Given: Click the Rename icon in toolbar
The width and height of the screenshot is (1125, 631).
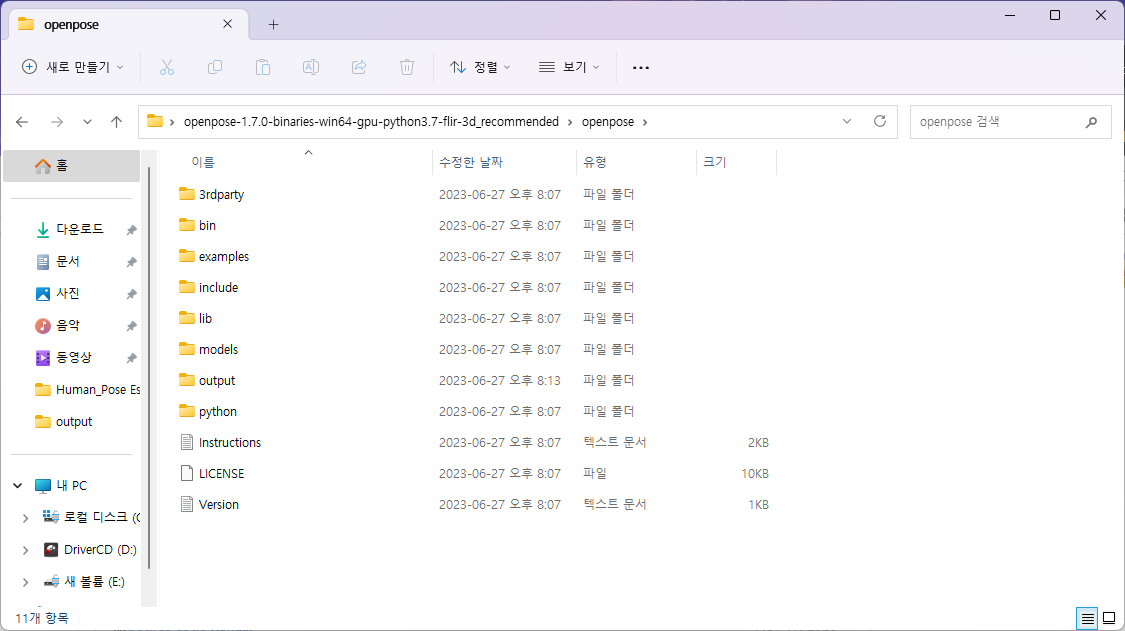Looking at the screenshot, I should coord(311,67).
